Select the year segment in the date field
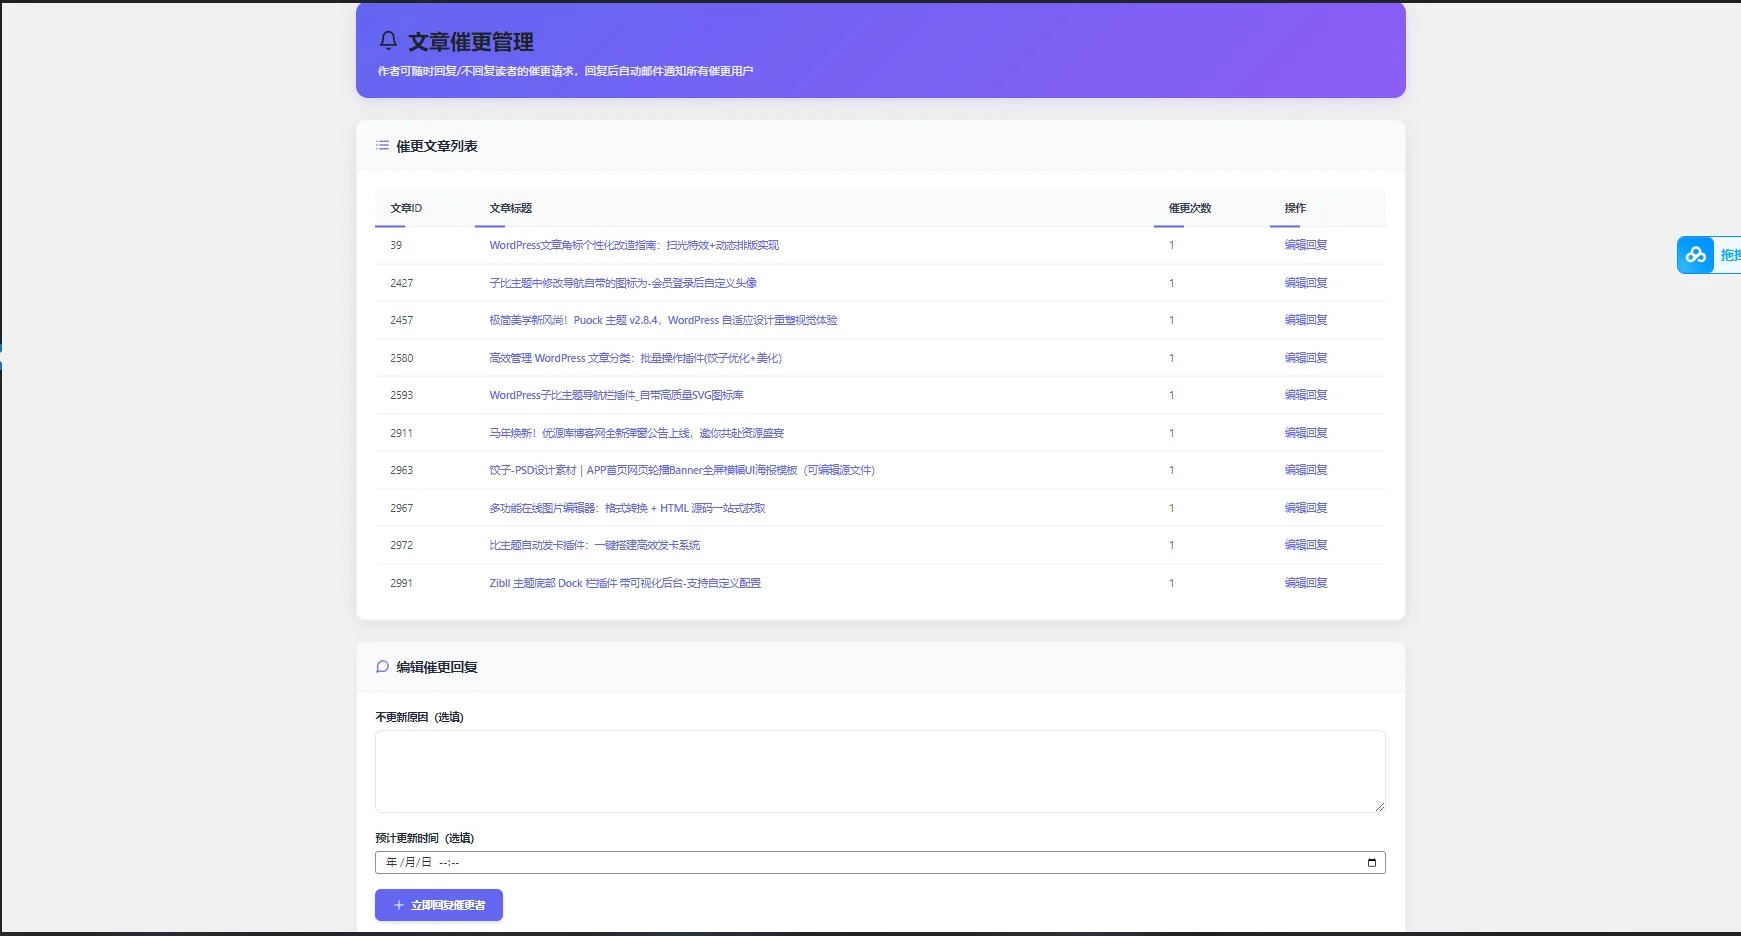The width and height of the screenshot is (1741, 936). (x=391, y=863)
